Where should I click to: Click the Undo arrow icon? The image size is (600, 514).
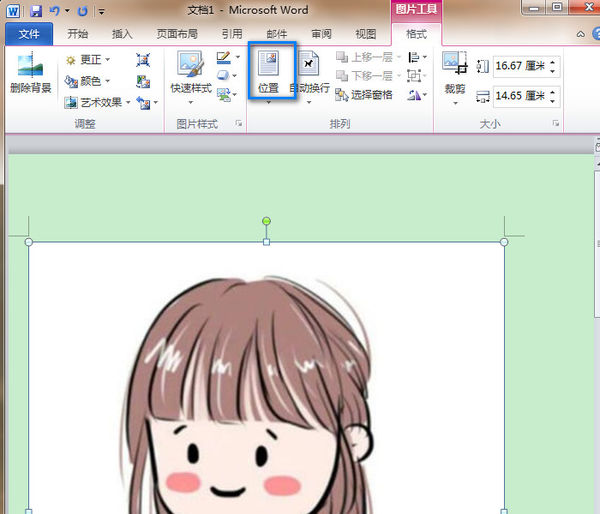pyautogui.click(x=56, y=11)
